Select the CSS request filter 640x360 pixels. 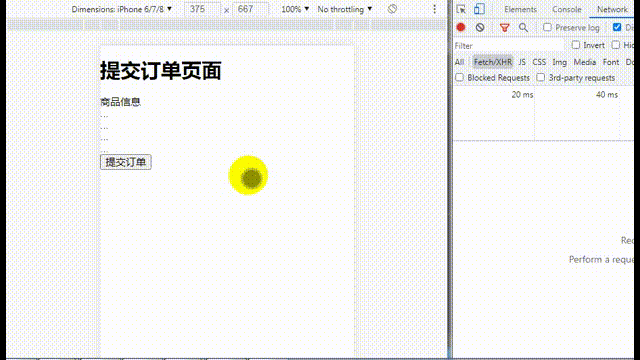(539, 62)
